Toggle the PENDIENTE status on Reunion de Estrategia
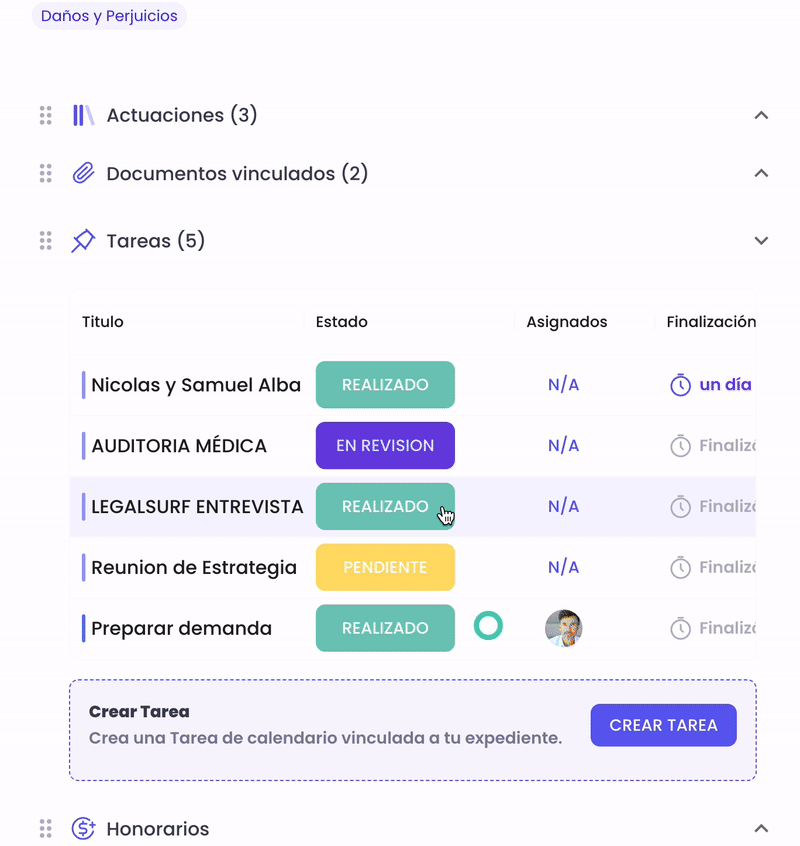Screen dimensions: 800x846 385,567
